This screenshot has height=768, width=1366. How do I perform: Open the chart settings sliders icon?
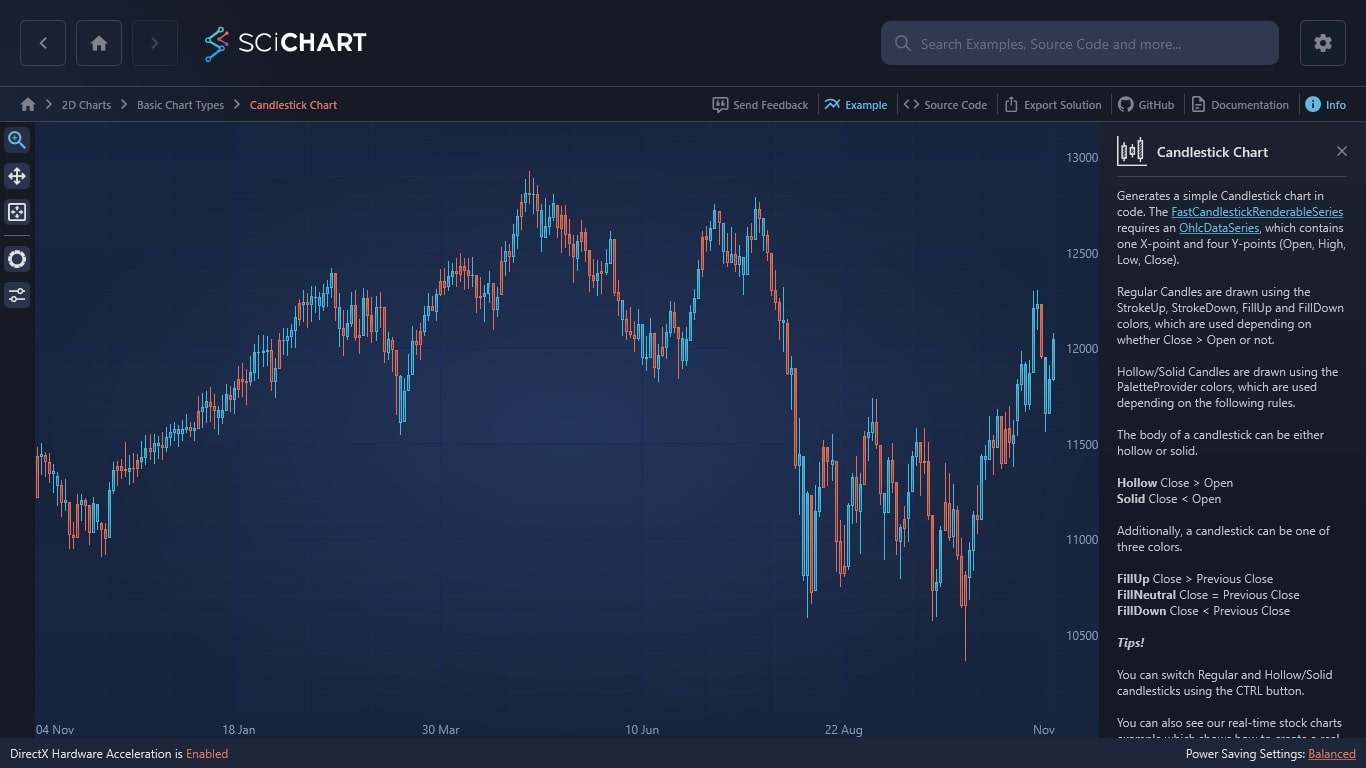17,295
